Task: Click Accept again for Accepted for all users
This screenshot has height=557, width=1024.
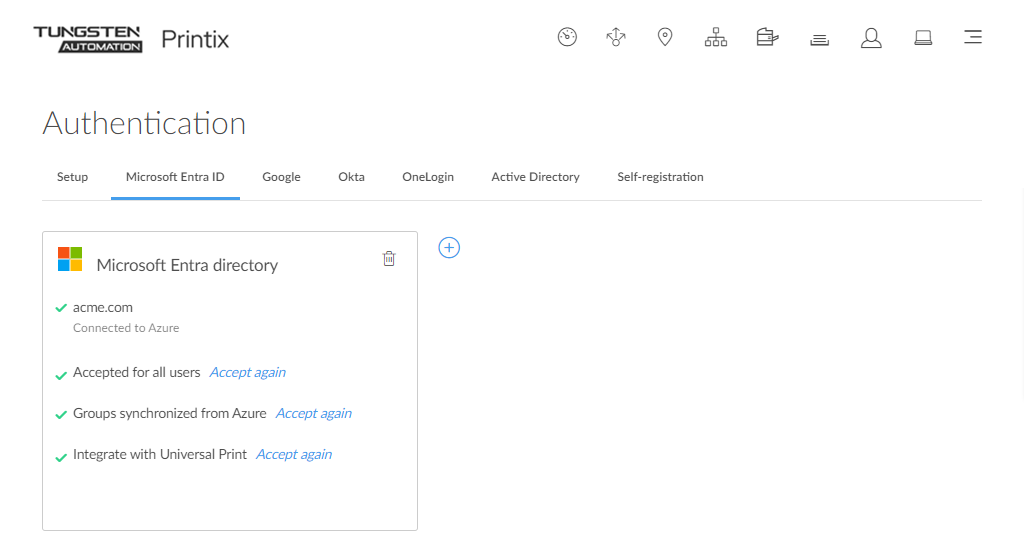Action: (248, 372)
